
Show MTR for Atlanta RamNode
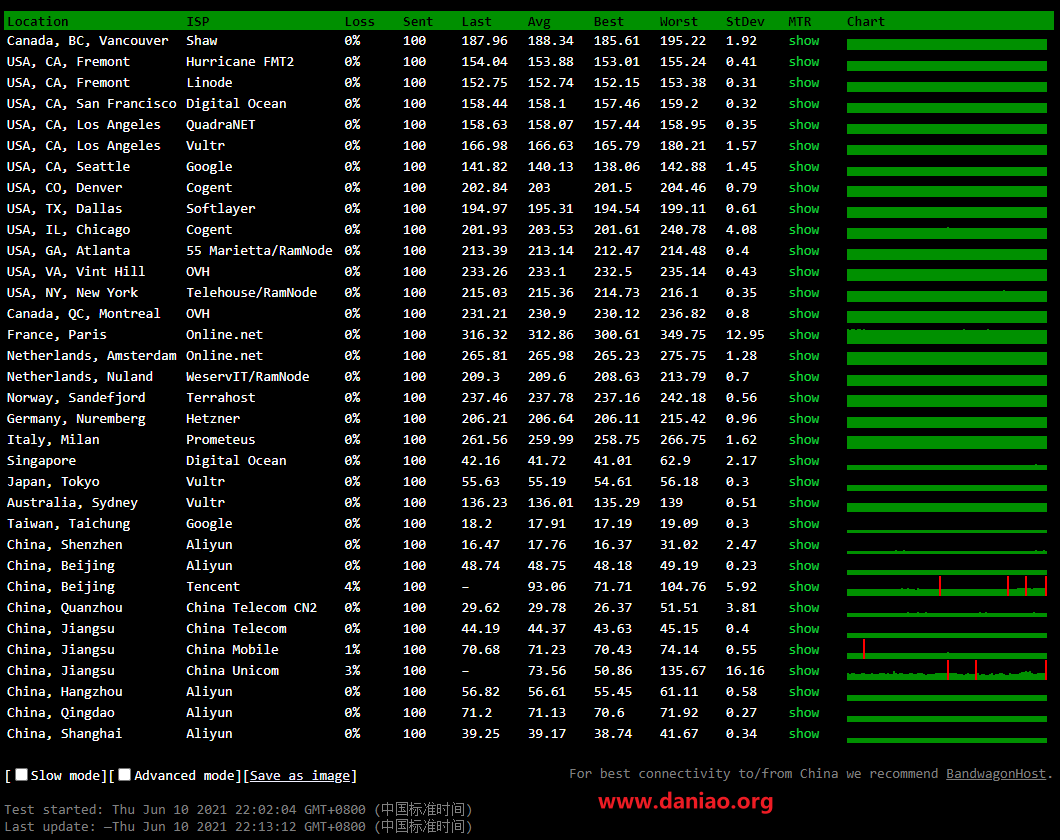(x=804, y=250)
